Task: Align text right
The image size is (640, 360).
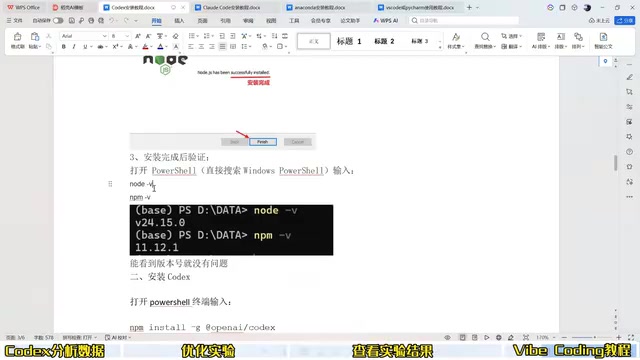Action: (x=212, y=47)
